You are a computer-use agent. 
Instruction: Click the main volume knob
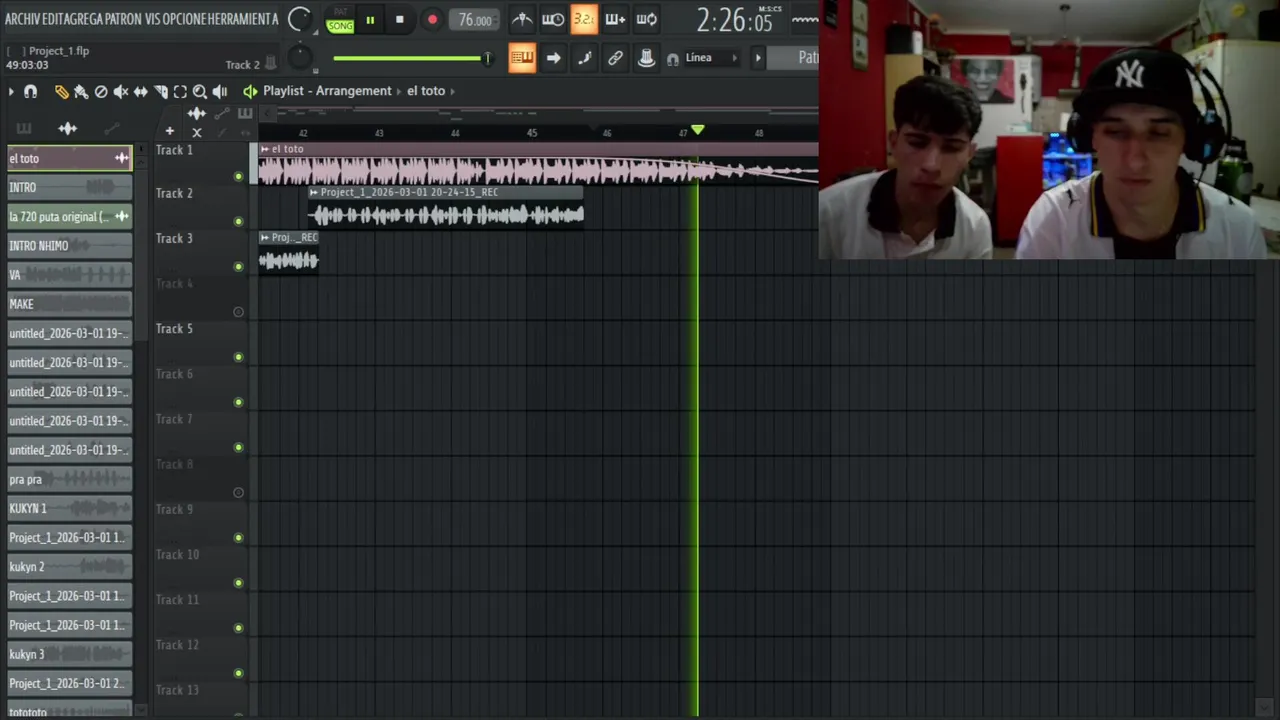[299, 19]
